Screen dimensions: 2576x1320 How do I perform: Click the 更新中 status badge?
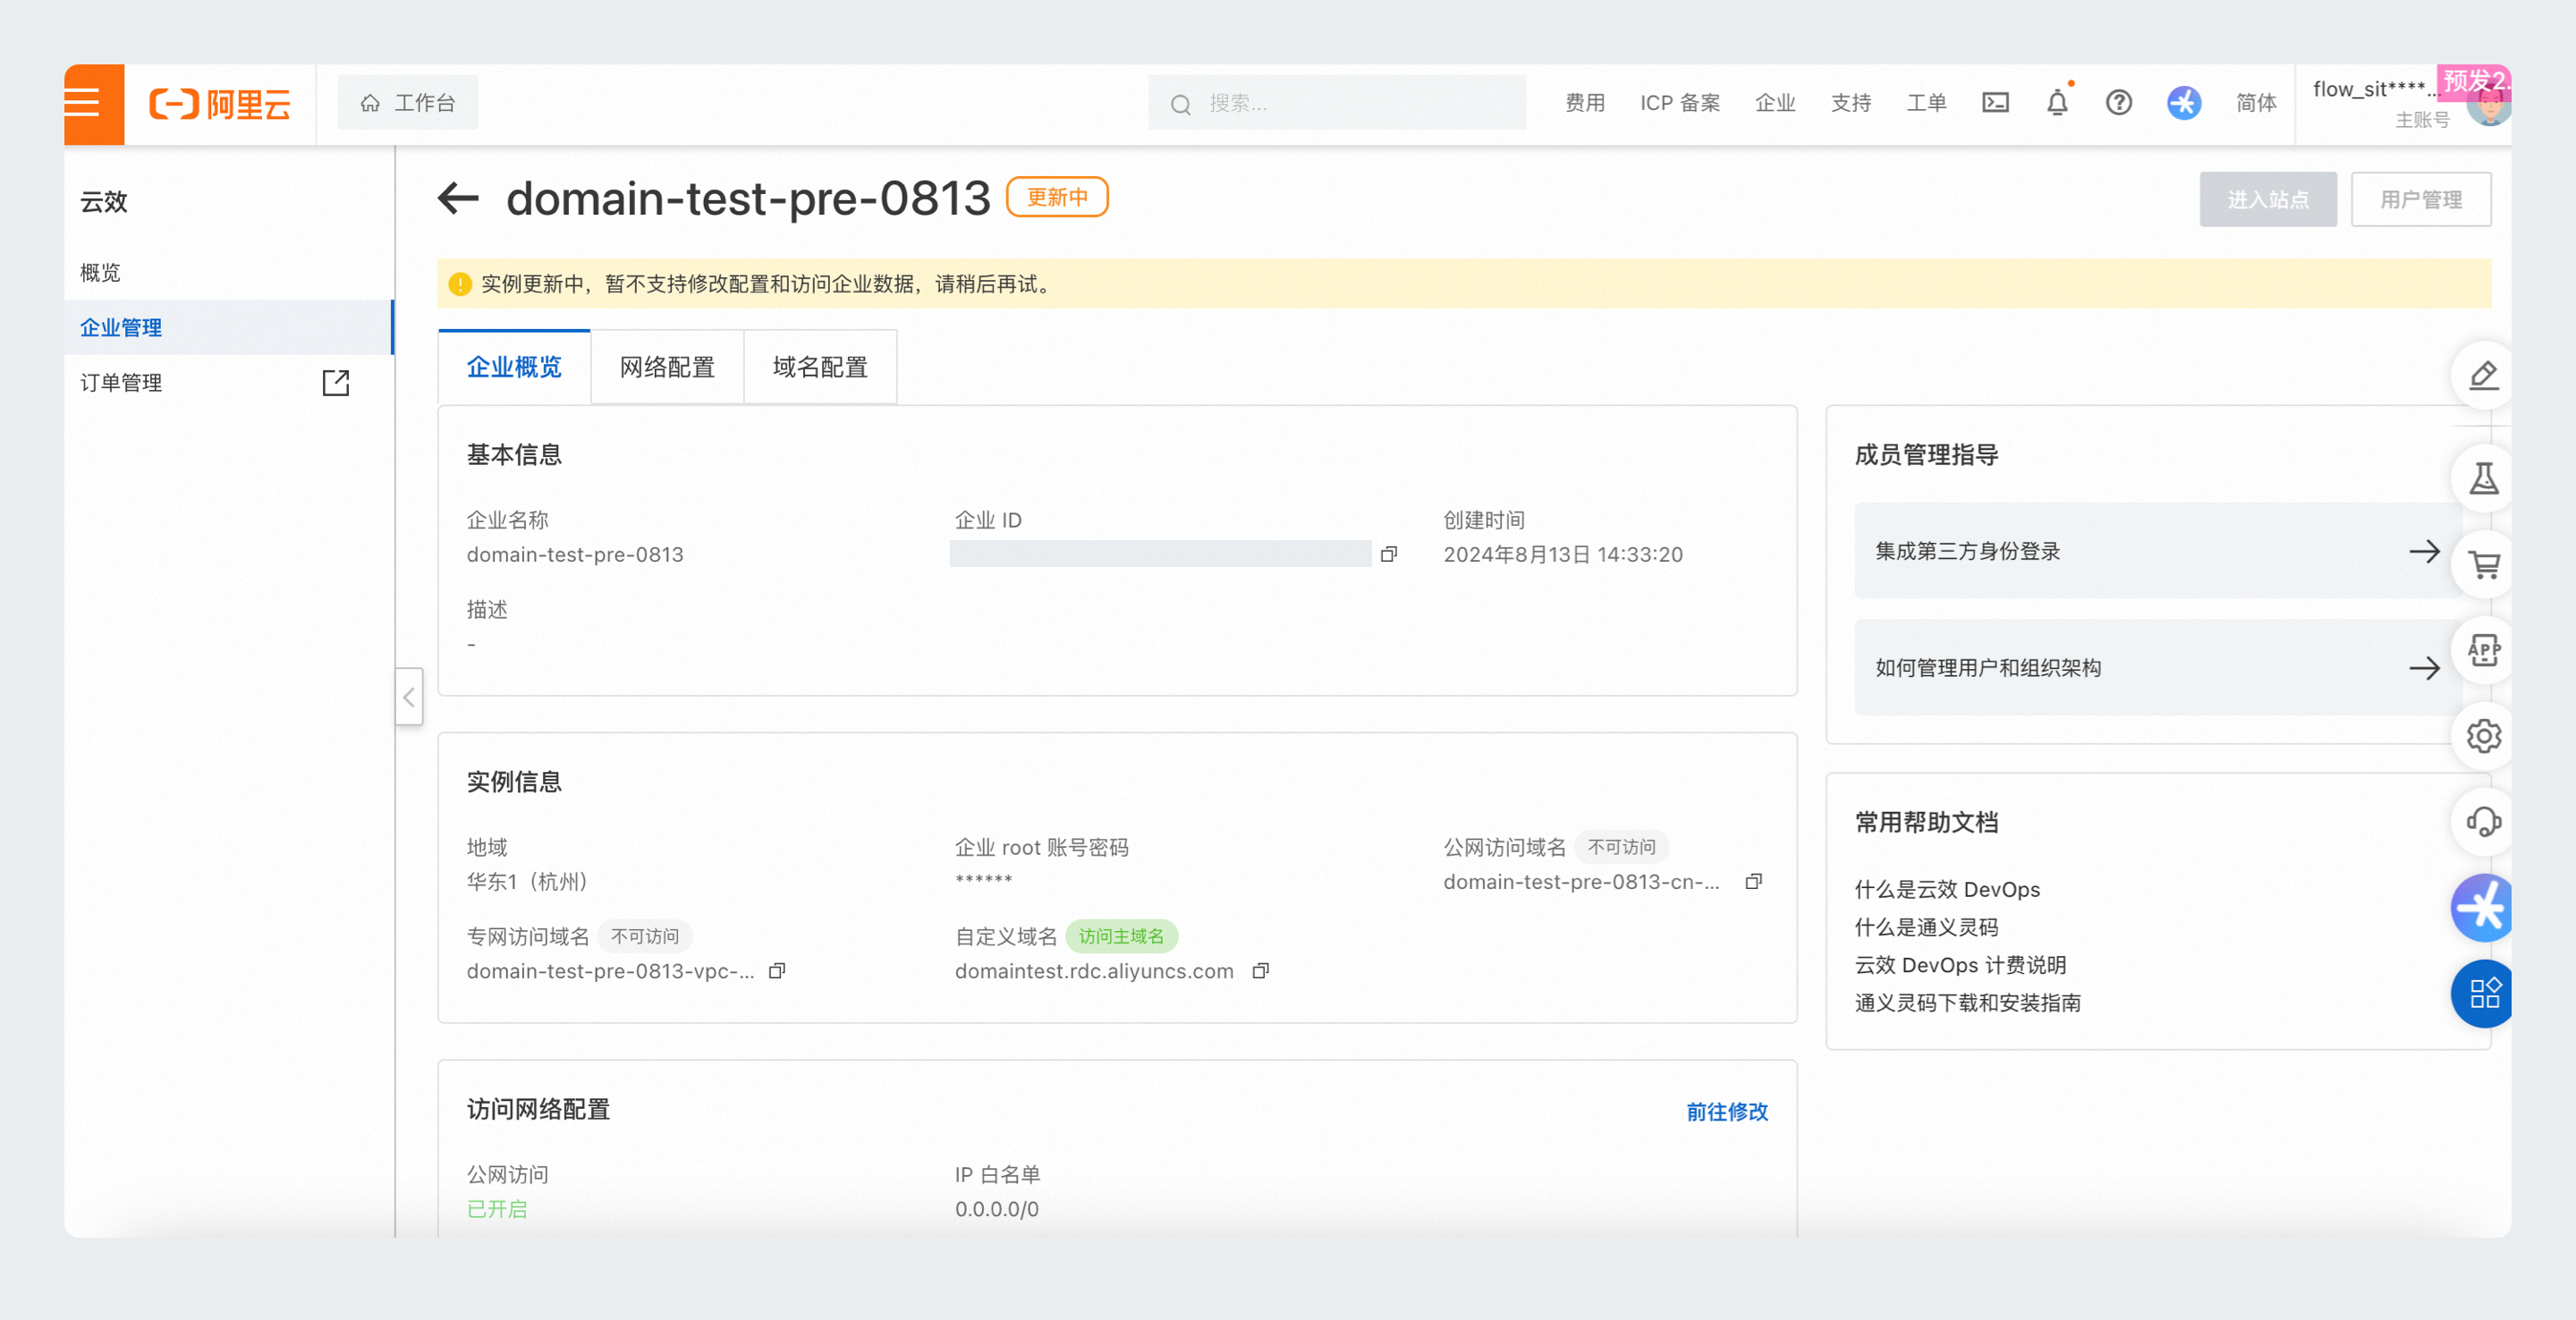(x=1057, y=197)
